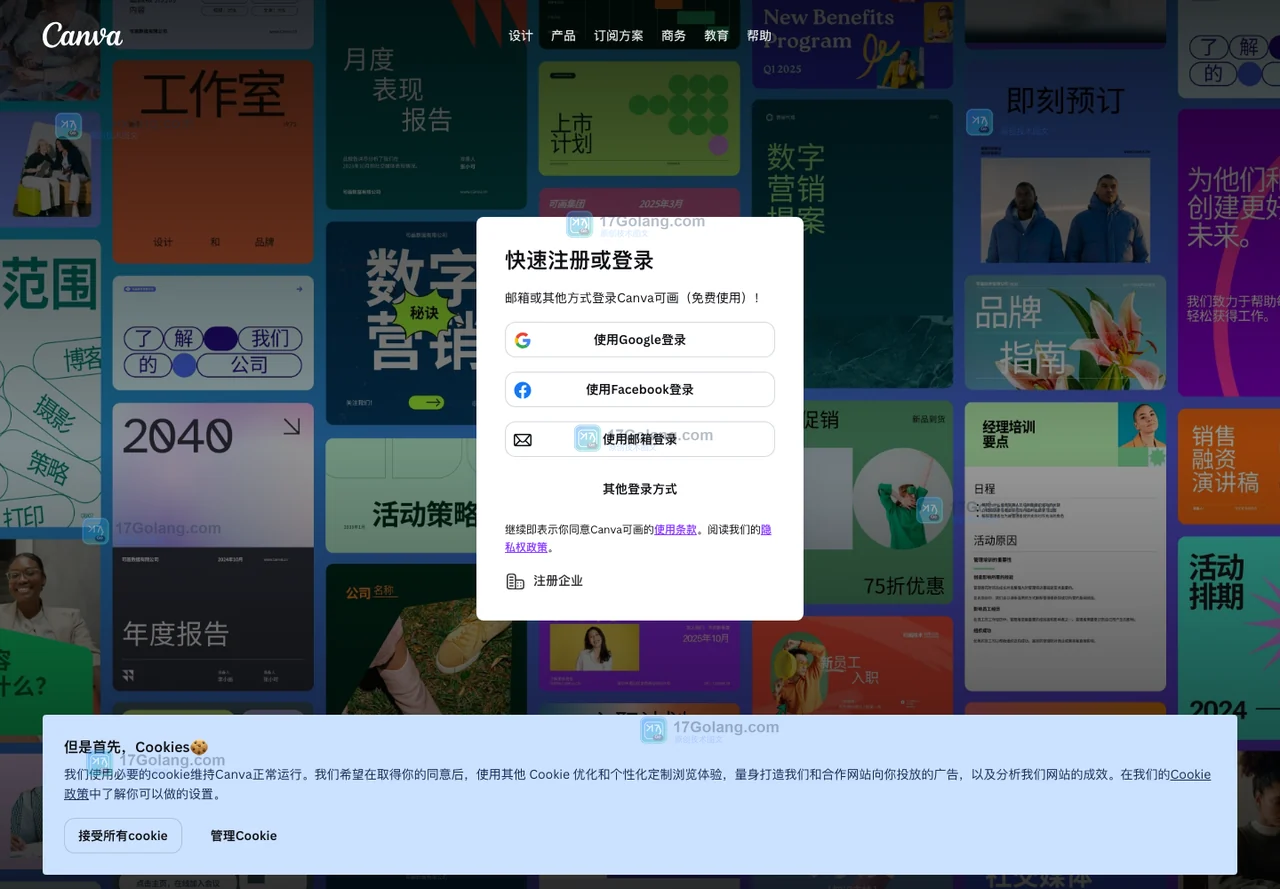1280x889 pixels.
Task: Select the 销售融资演讲稿 template thumbnail
Action: click(x=1229, y=466)
